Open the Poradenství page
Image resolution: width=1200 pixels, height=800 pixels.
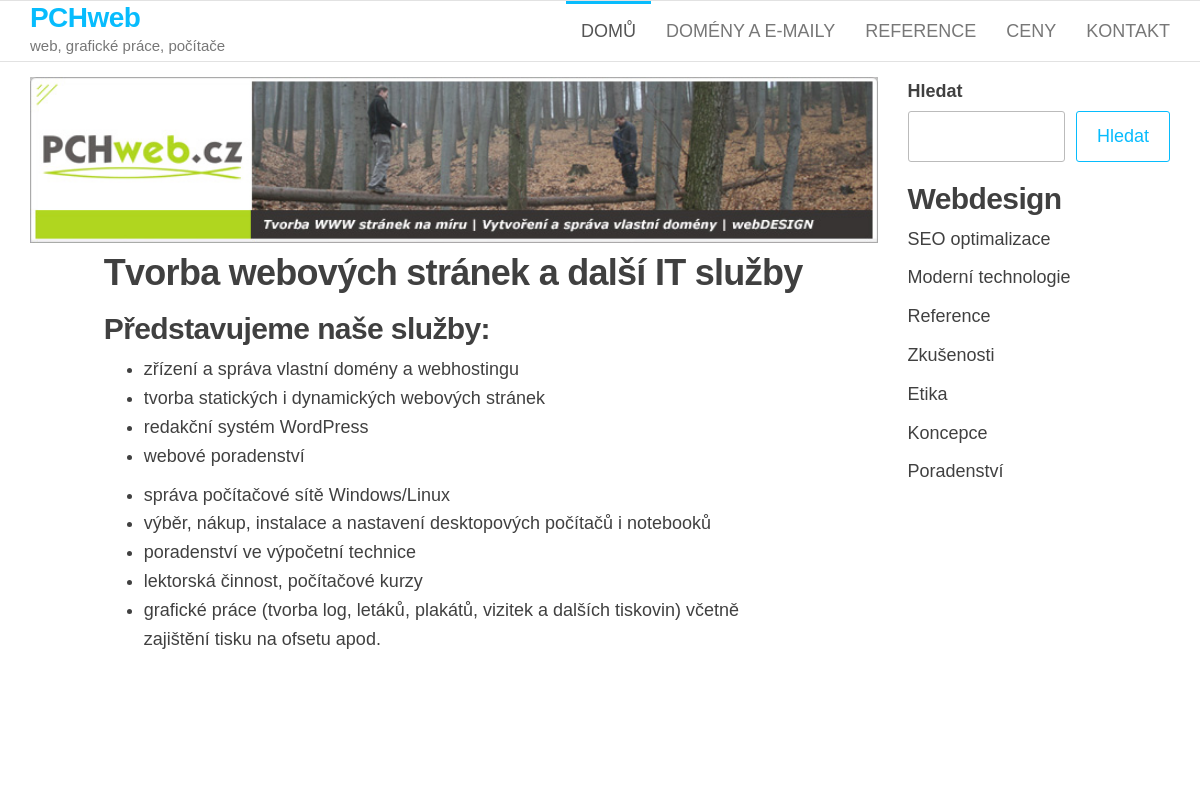pos(955,471)
